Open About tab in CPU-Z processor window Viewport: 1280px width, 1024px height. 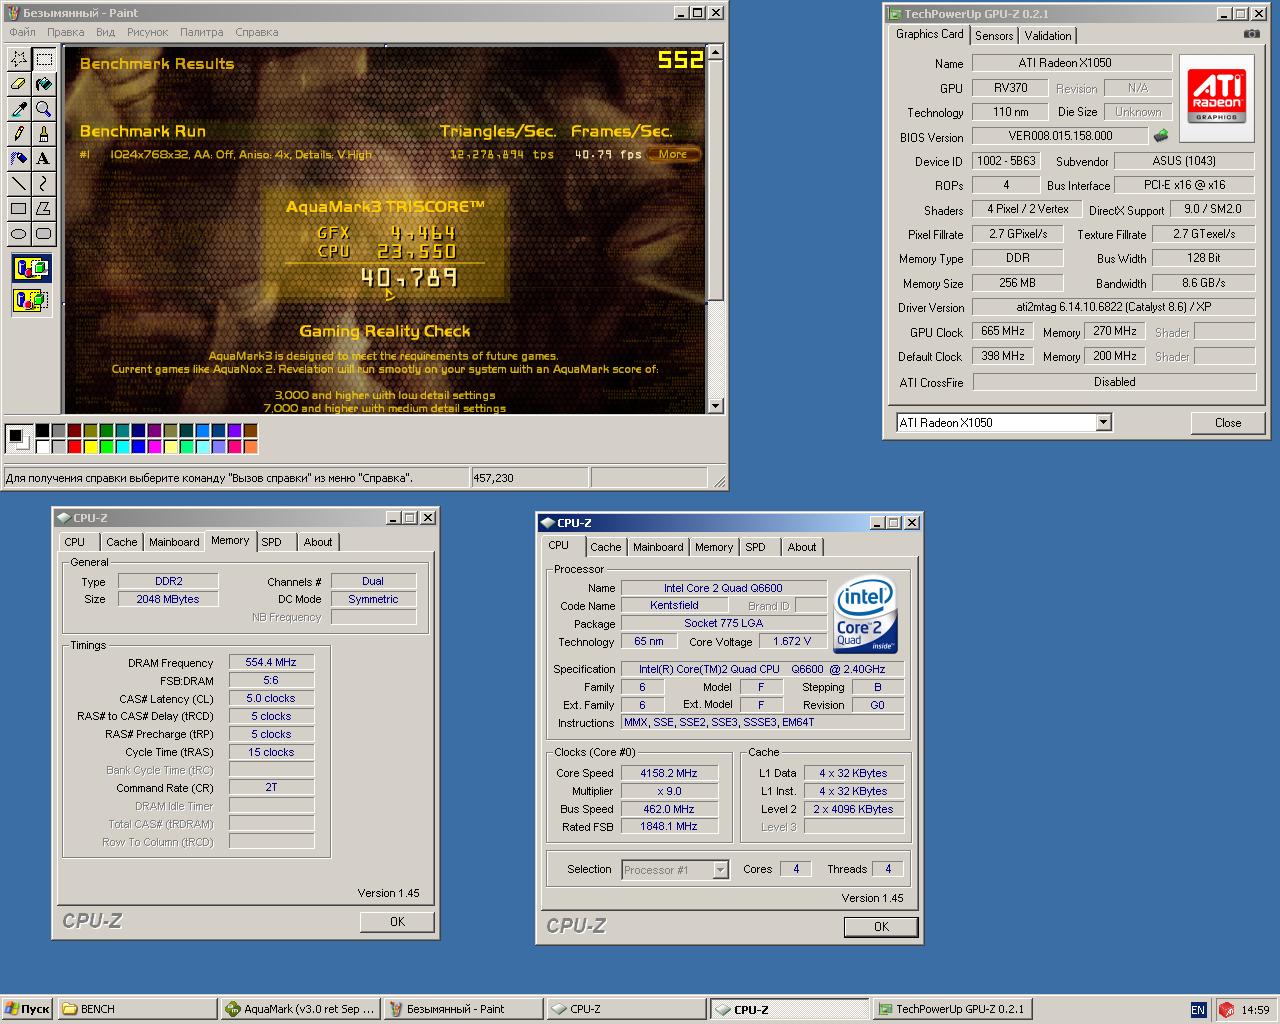(802, 547)
